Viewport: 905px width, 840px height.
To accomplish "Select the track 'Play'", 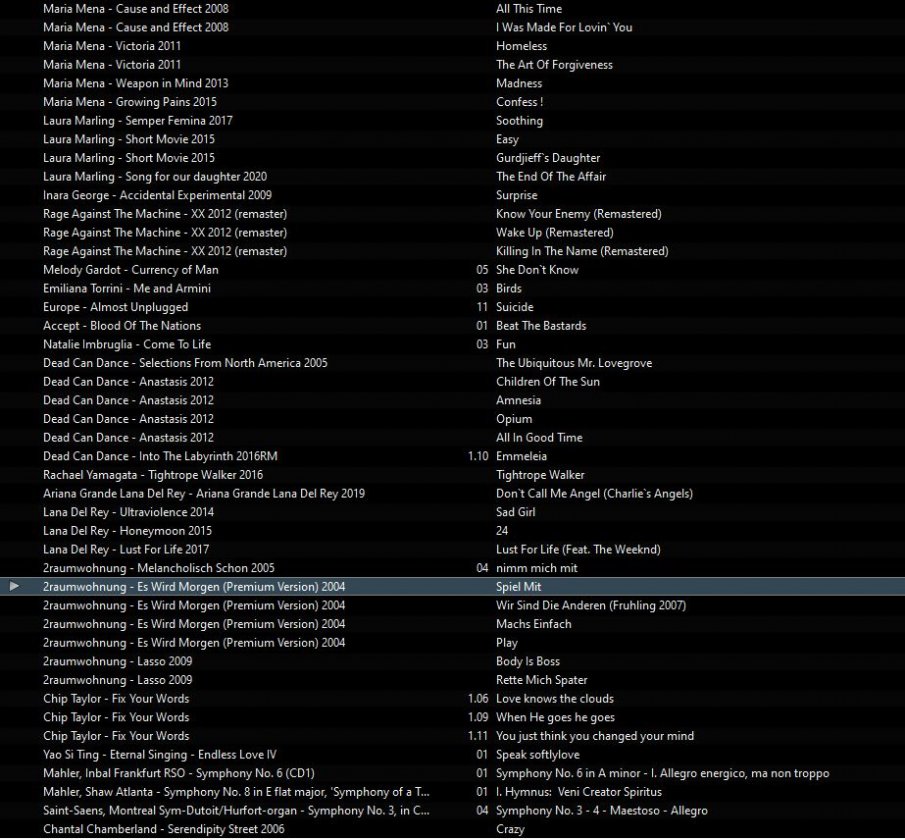I will [x=507, y=643].
